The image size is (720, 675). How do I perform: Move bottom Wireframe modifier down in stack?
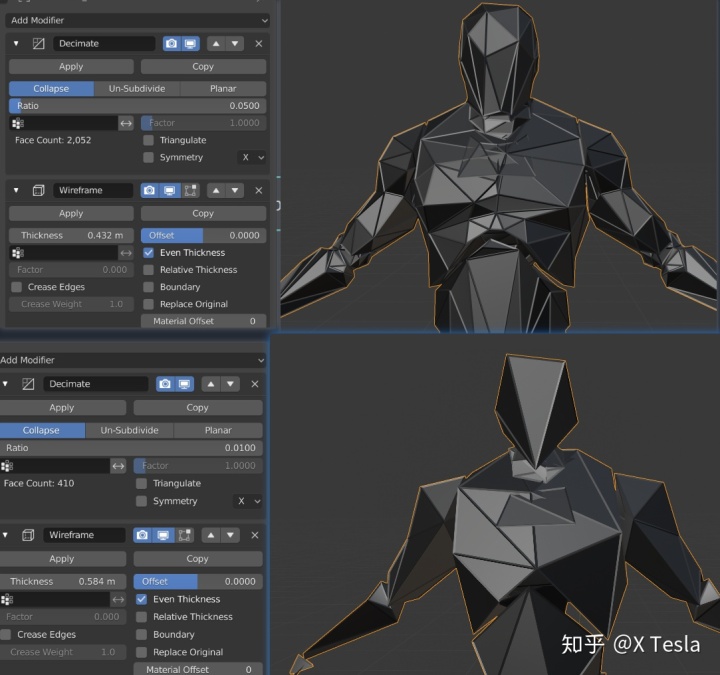[x=230, y=535]
